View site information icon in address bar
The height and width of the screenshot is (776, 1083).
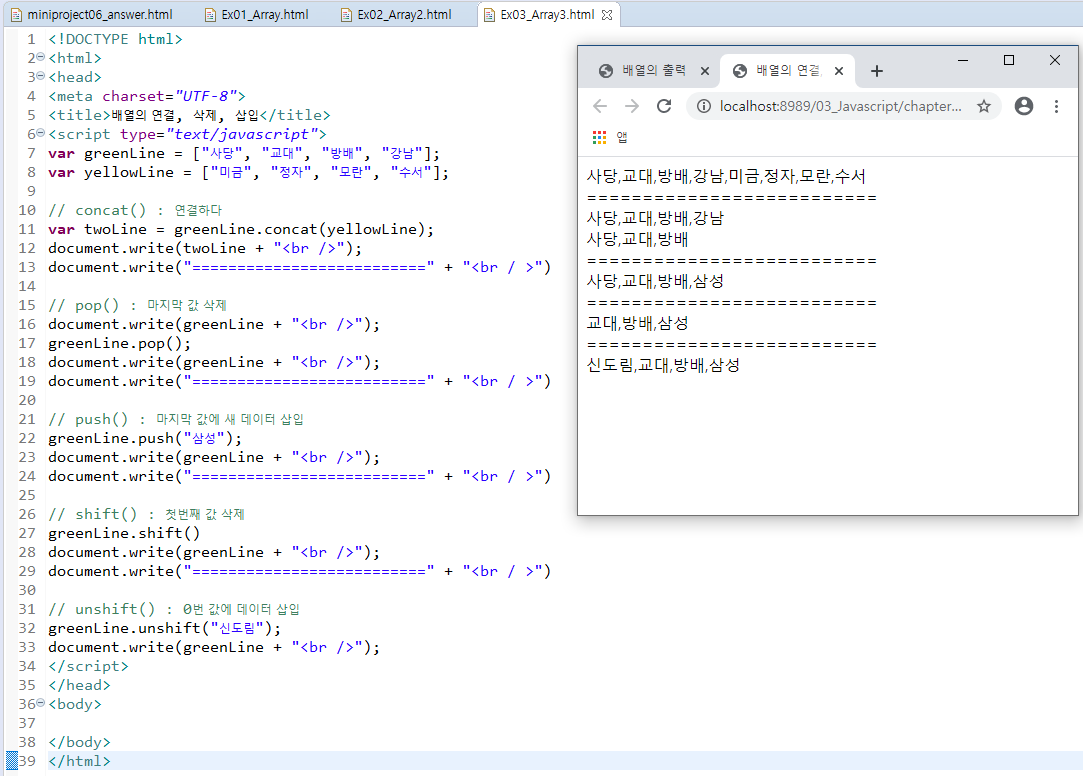[703, 106]
